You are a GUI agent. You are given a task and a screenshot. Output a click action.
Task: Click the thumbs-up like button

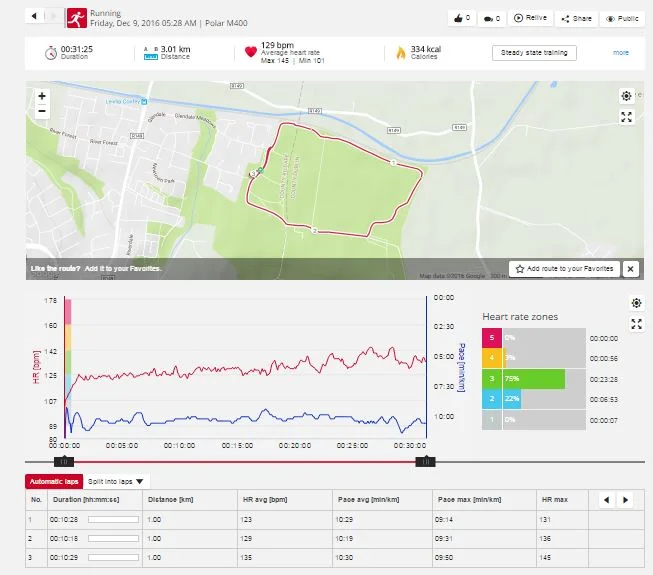459,18
